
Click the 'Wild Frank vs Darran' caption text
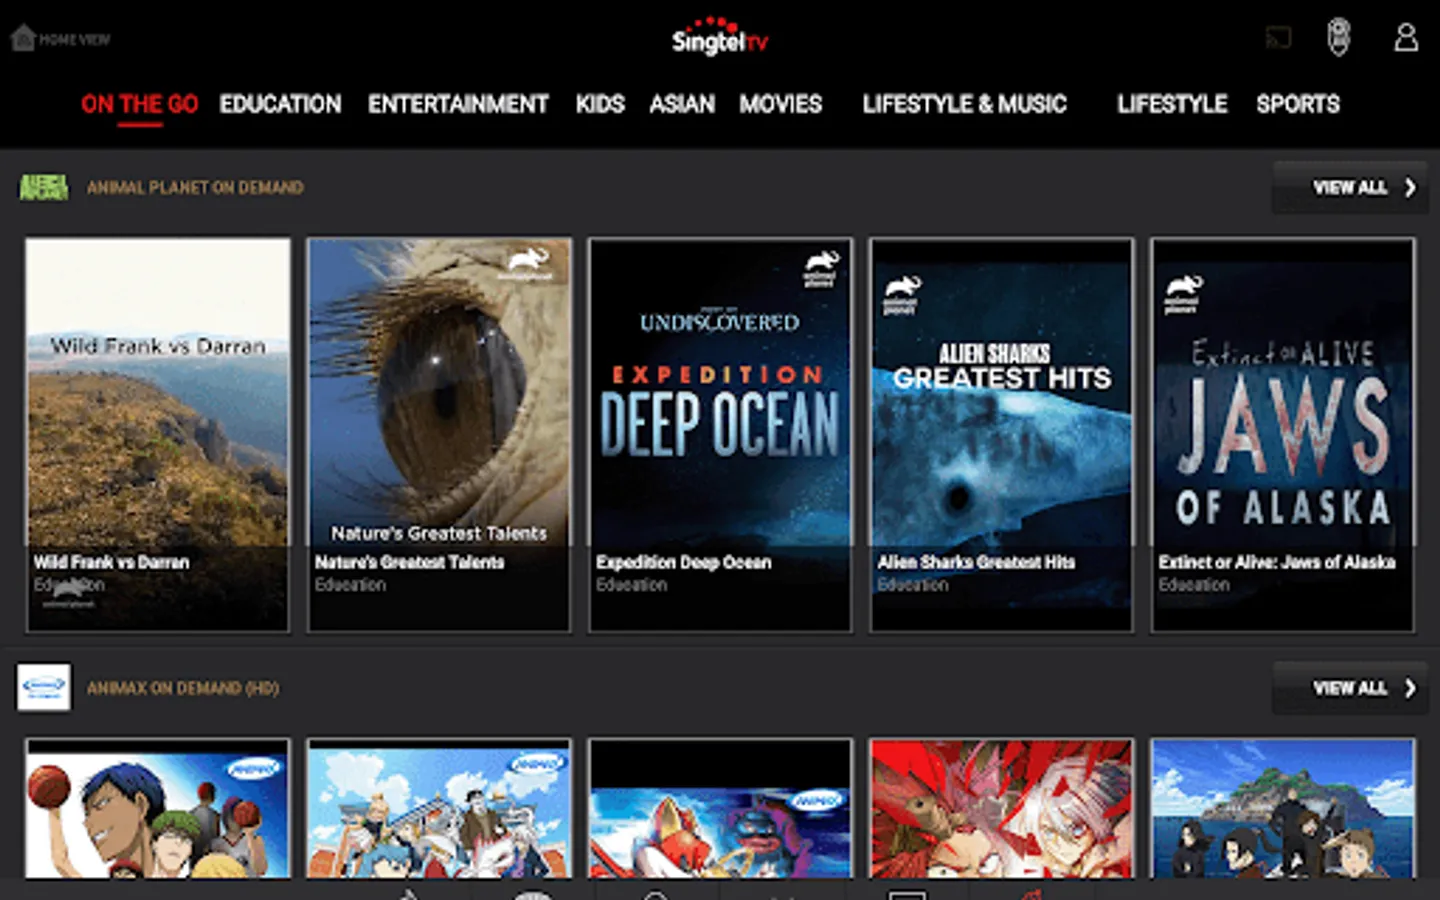pos(111,562)
